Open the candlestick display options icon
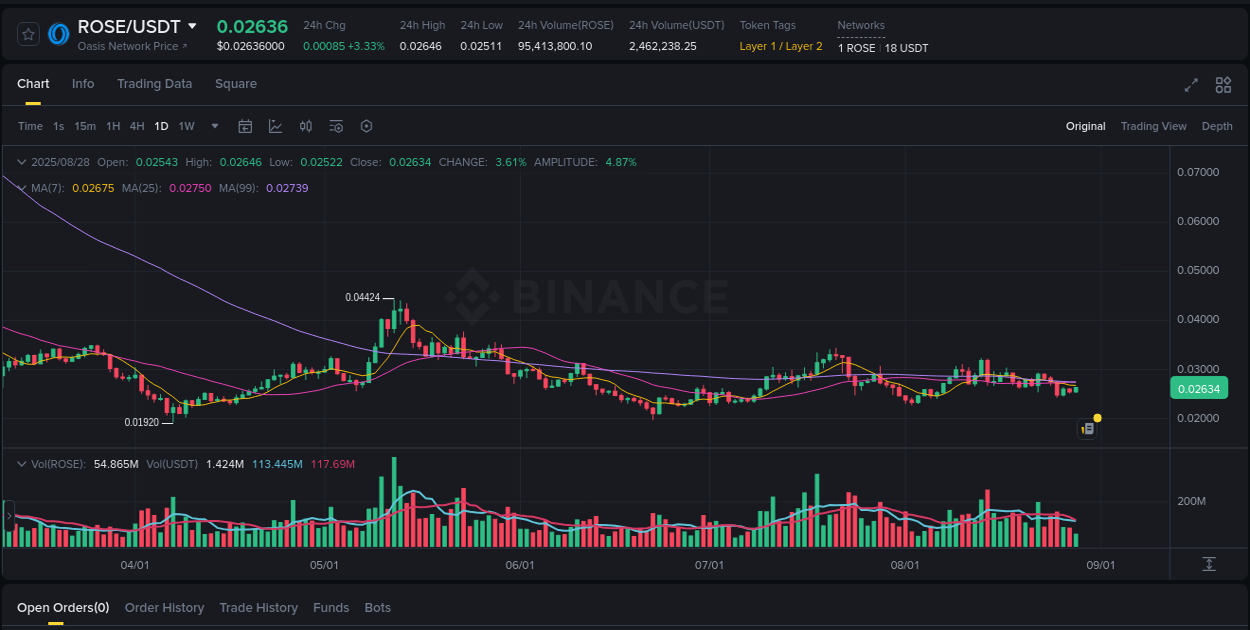Image resolution: width=1250 pixels, height=630 pixels. point(306,126)
